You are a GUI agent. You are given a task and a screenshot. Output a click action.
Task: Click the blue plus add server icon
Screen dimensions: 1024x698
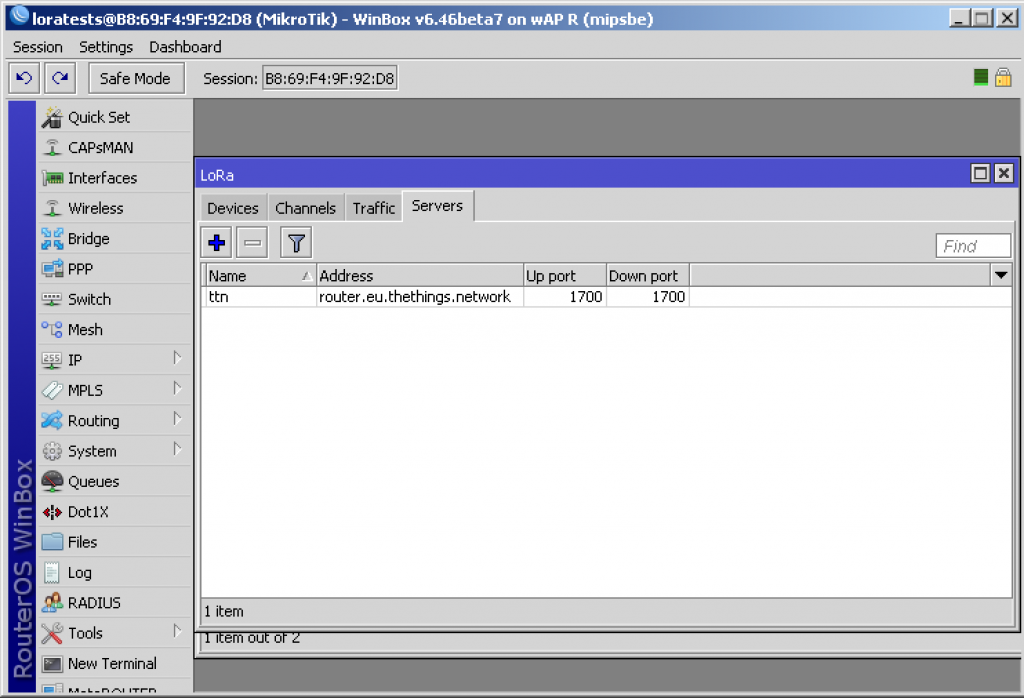[216, 242]
